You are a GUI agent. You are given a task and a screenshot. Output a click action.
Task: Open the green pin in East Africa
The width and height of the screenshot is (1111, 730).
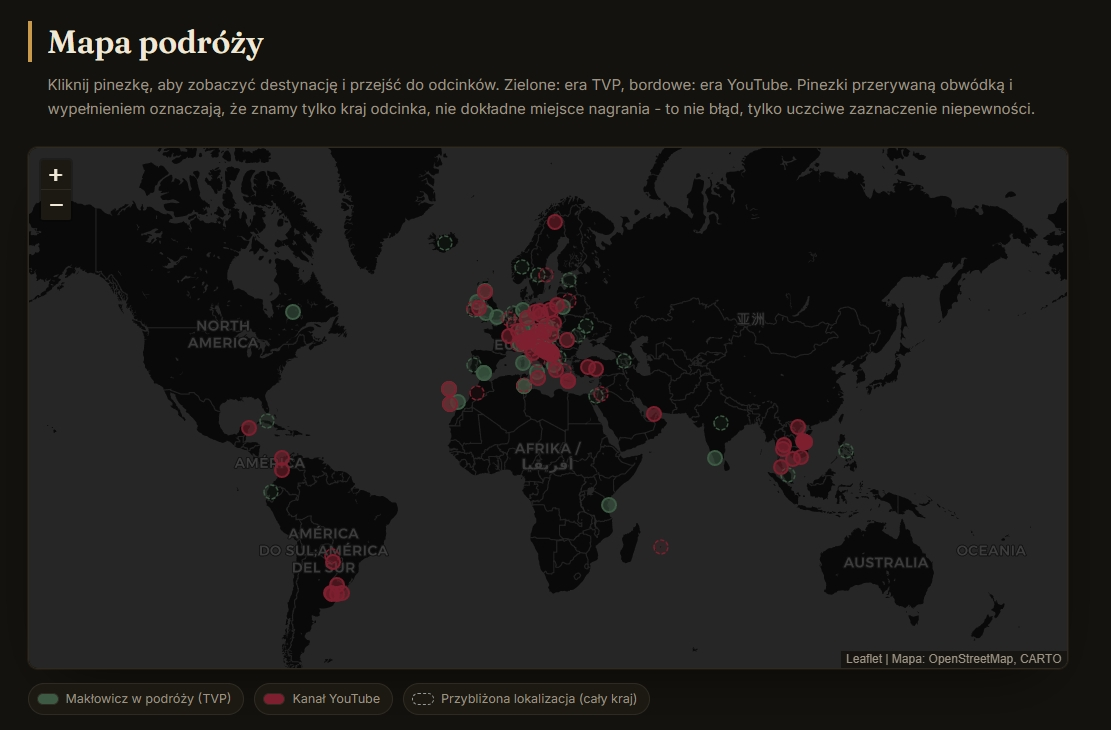[x=609, y=505]
